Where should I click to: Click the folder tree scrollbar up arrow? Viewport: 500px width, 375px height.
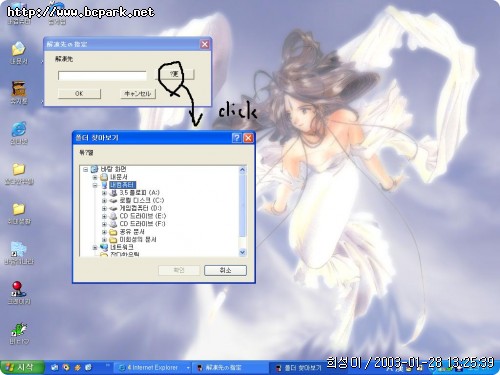click(x=242, y=170)
